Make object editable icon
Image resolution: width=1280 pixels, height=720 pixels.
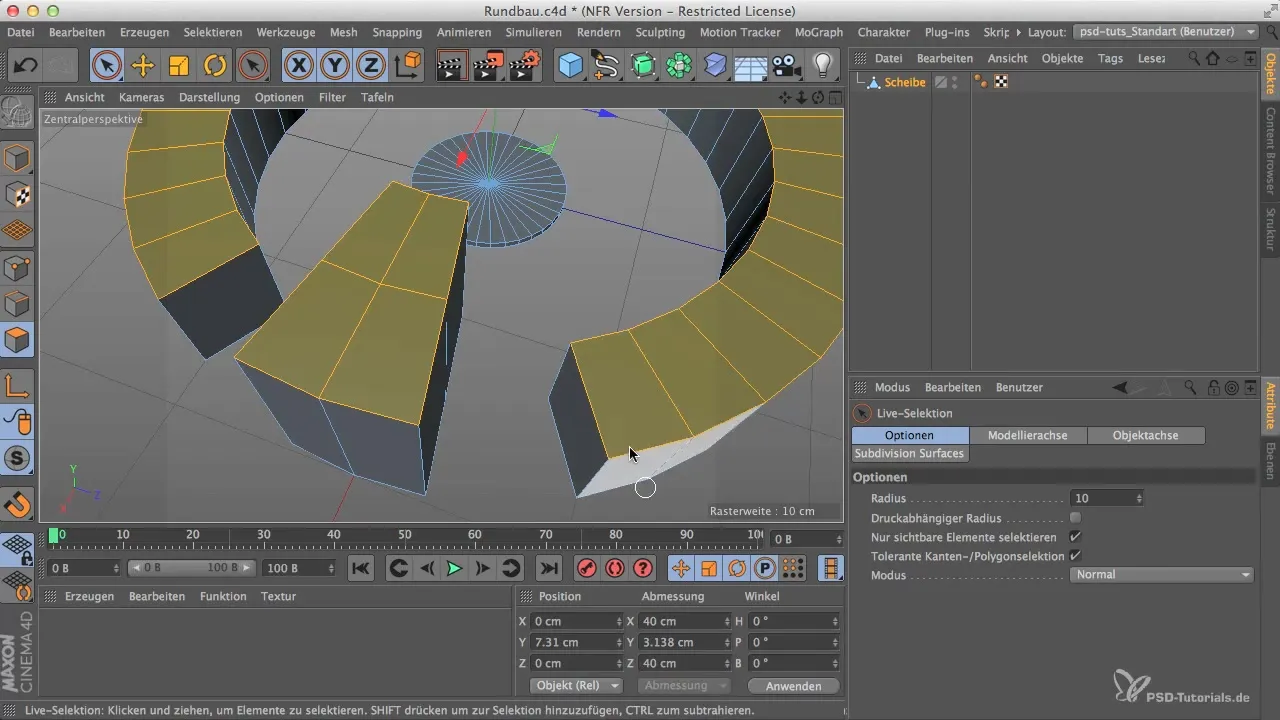(18, 113)
